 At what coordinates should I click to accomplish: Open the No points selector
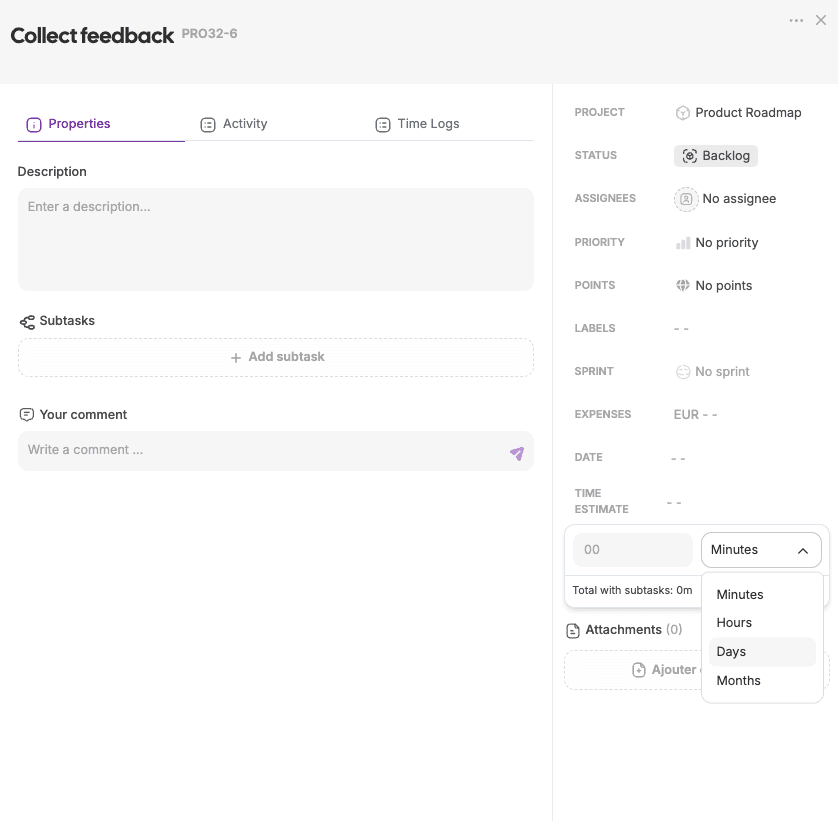(713, 285)
